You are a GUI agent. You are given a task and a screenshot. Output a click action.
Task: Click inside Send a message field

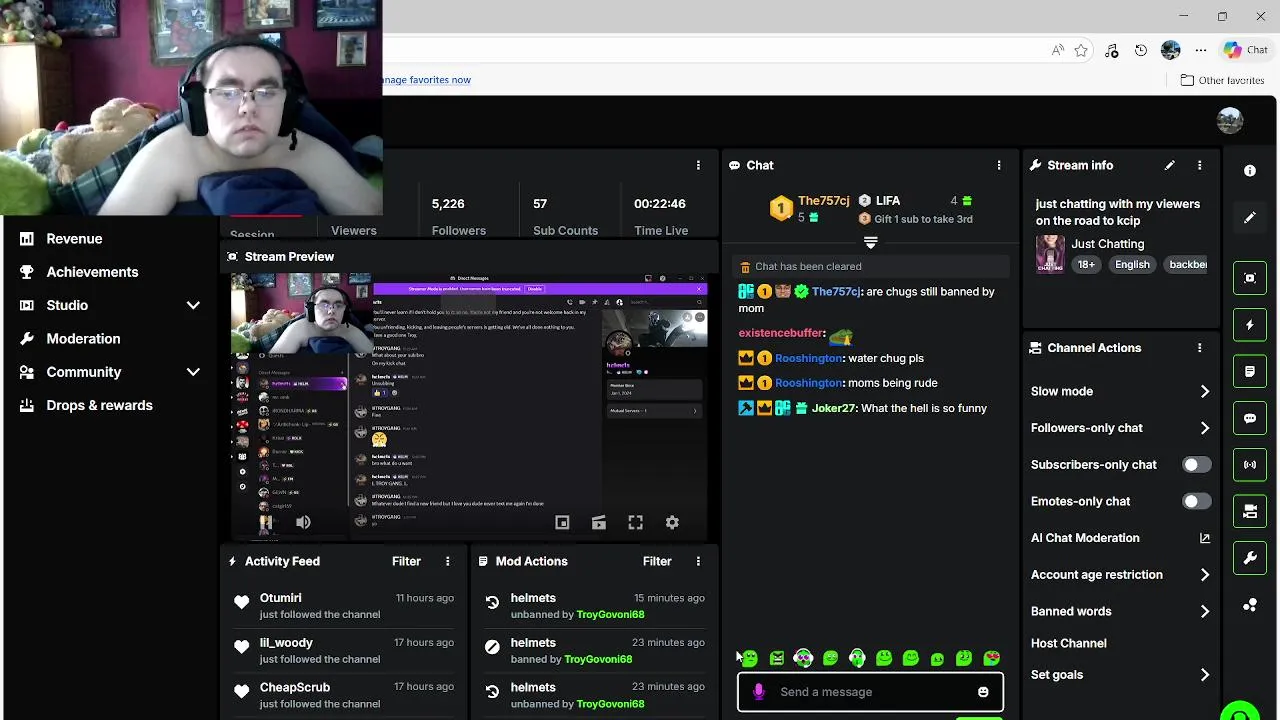coord(870,692)
